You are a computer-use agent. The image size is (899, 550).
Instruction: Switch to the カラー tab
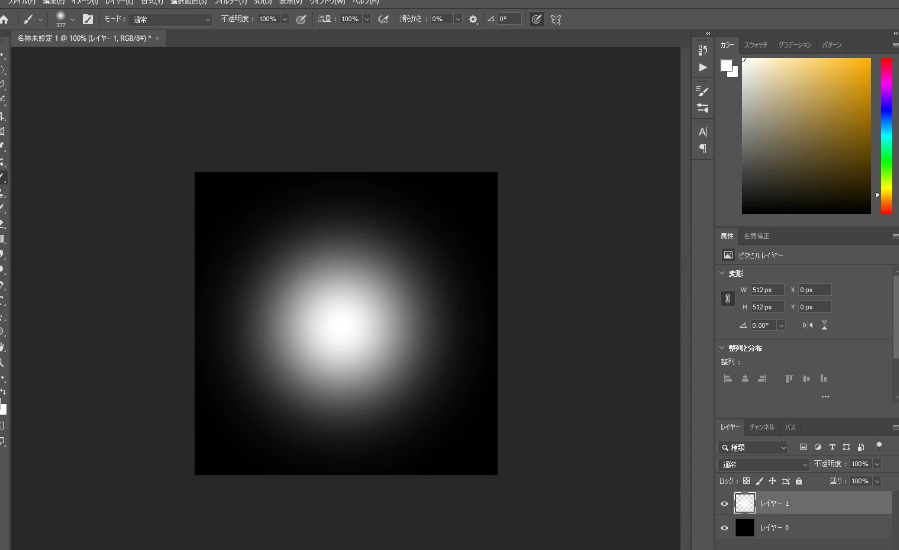[x=727, y=45]
